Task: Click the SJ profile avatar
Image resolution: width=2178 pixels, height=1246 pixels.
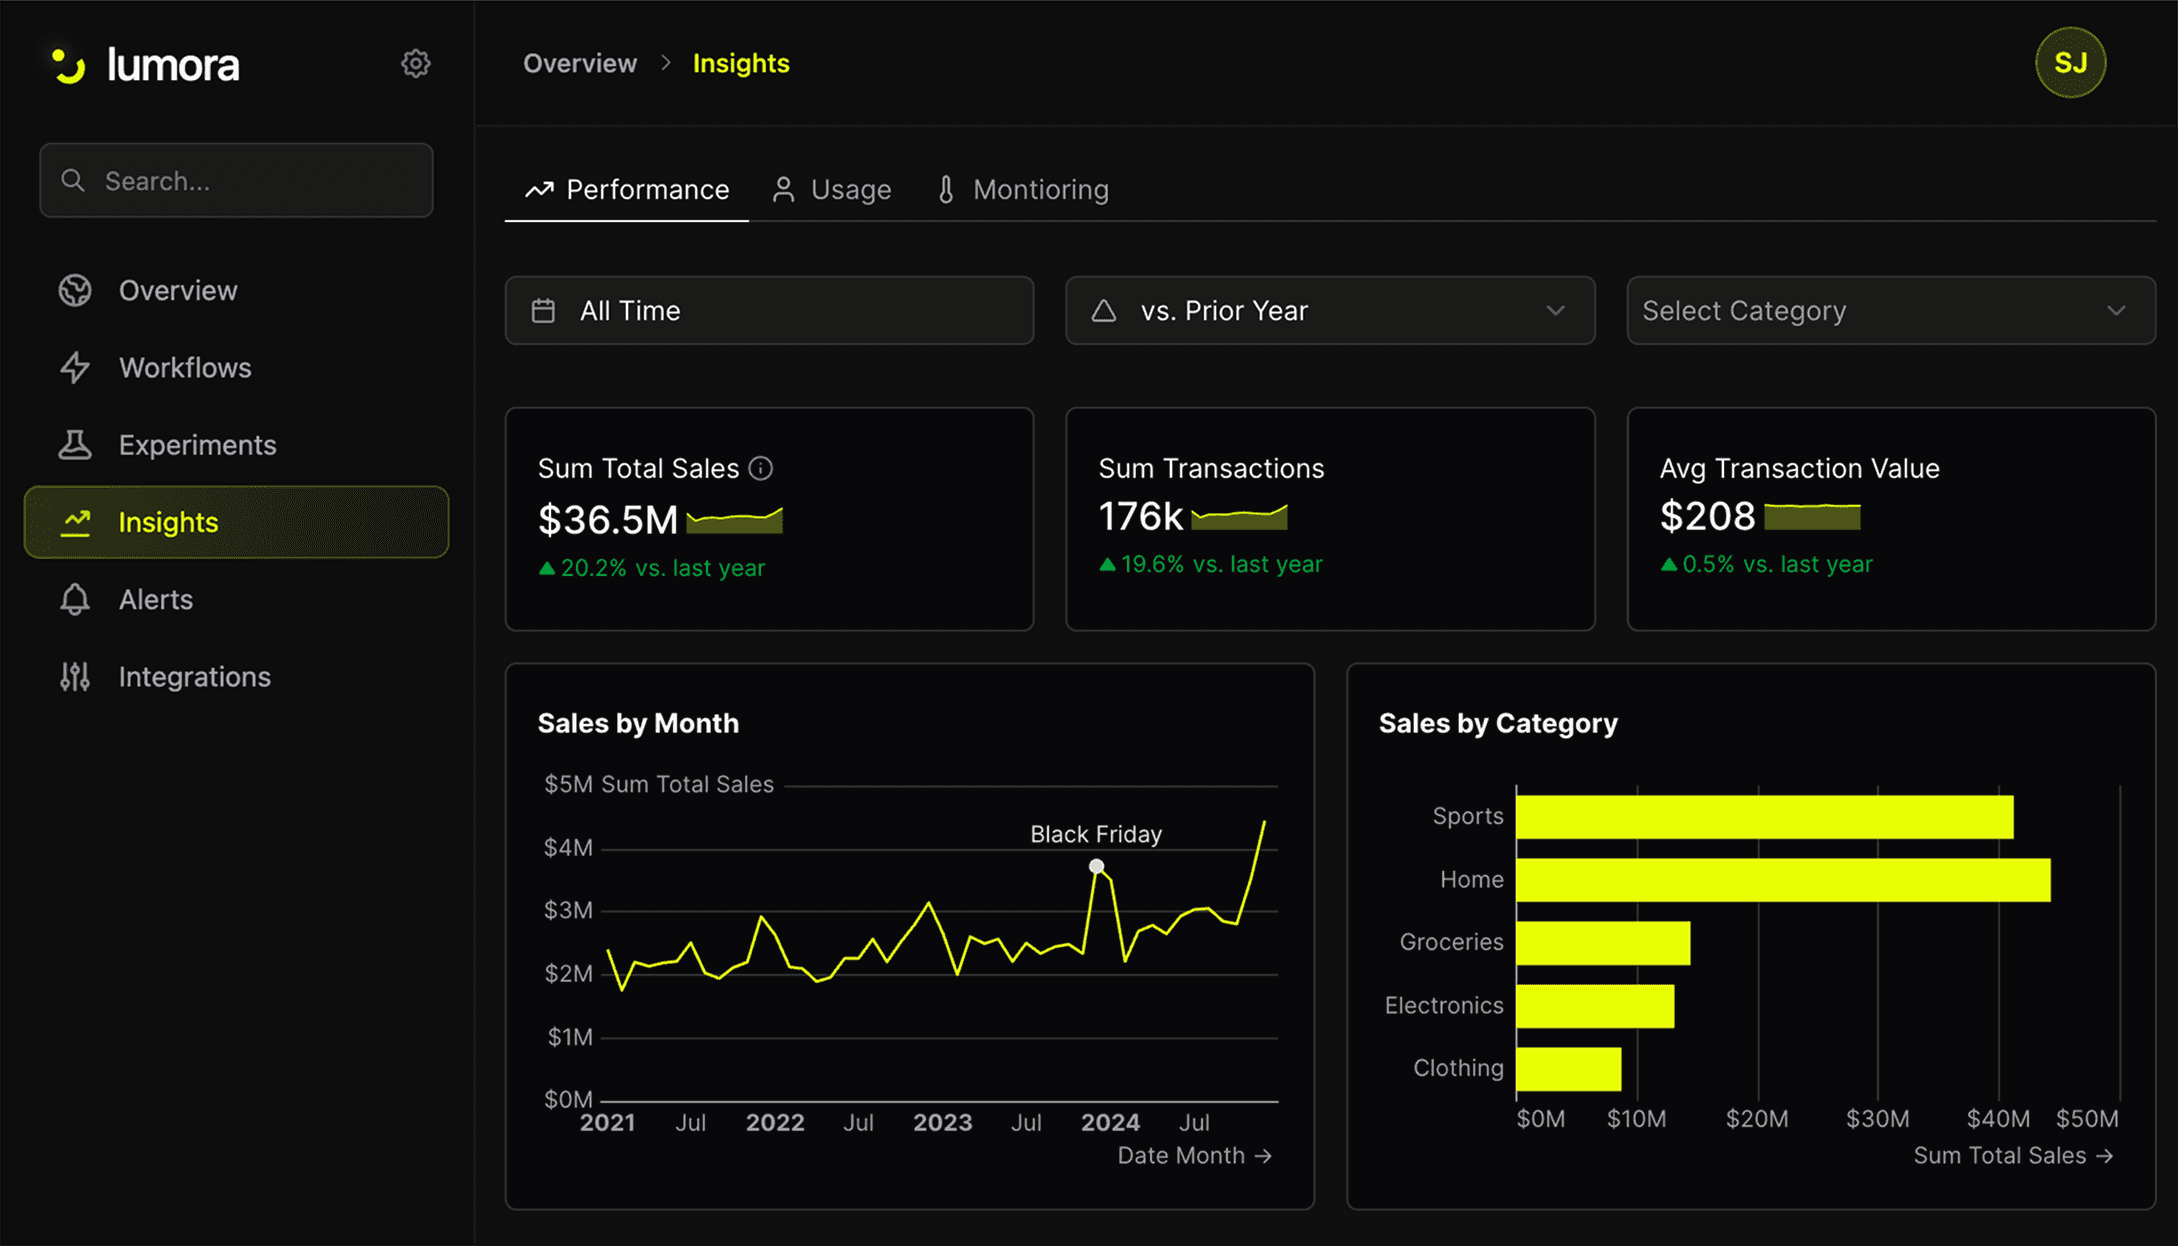Action: (x=2070, y=62)
